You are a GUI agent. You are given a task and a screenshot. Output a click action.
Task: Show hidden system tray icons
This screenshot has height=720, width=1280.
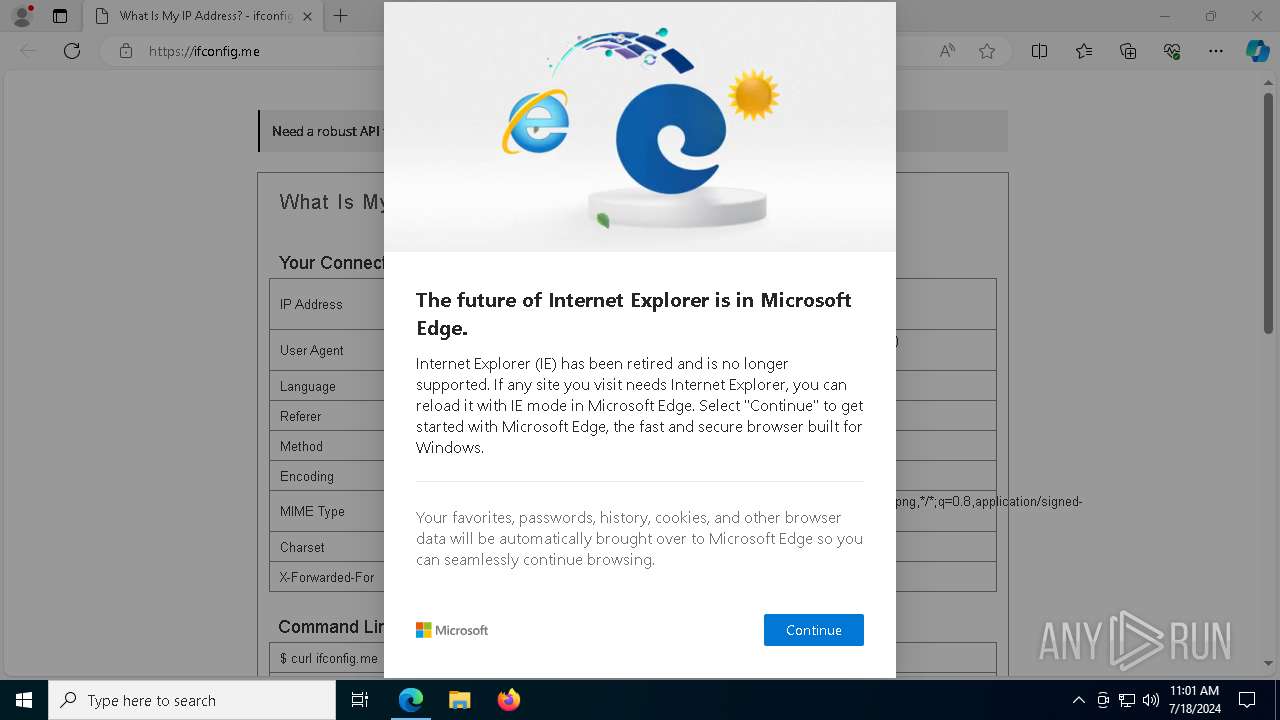[1078, 700]
